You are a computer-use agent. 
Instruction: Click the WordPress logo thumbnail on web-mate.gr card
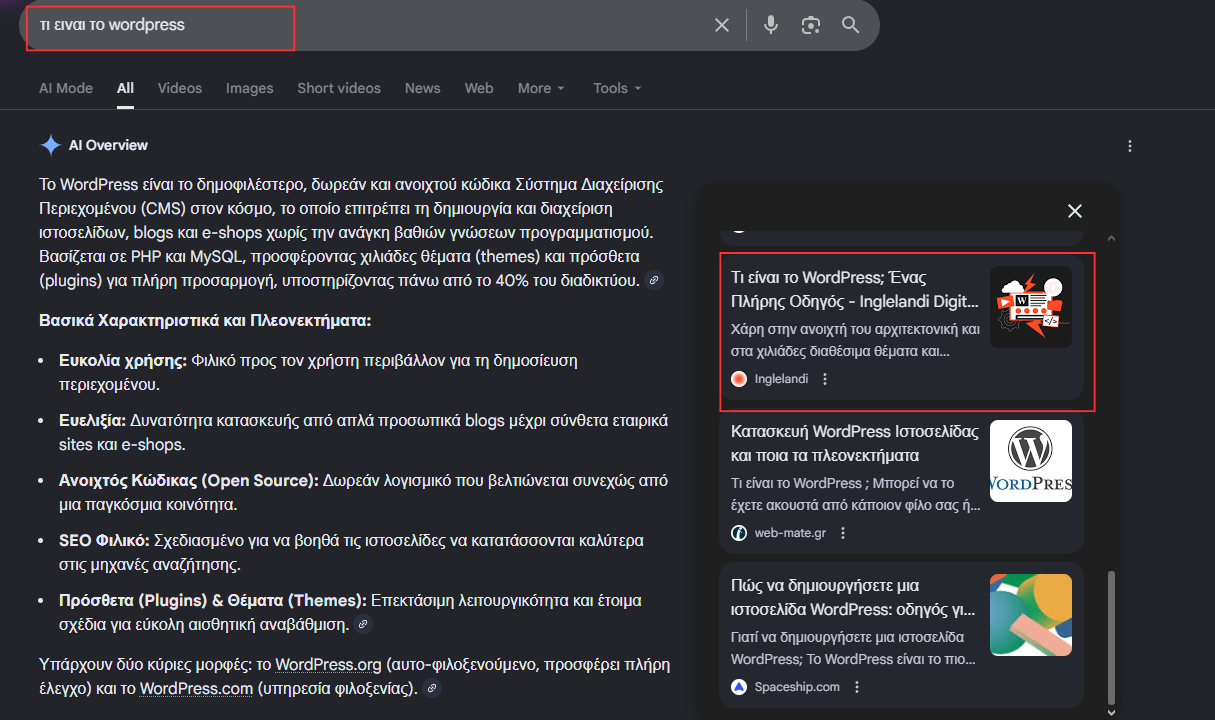click(1030, 461)
